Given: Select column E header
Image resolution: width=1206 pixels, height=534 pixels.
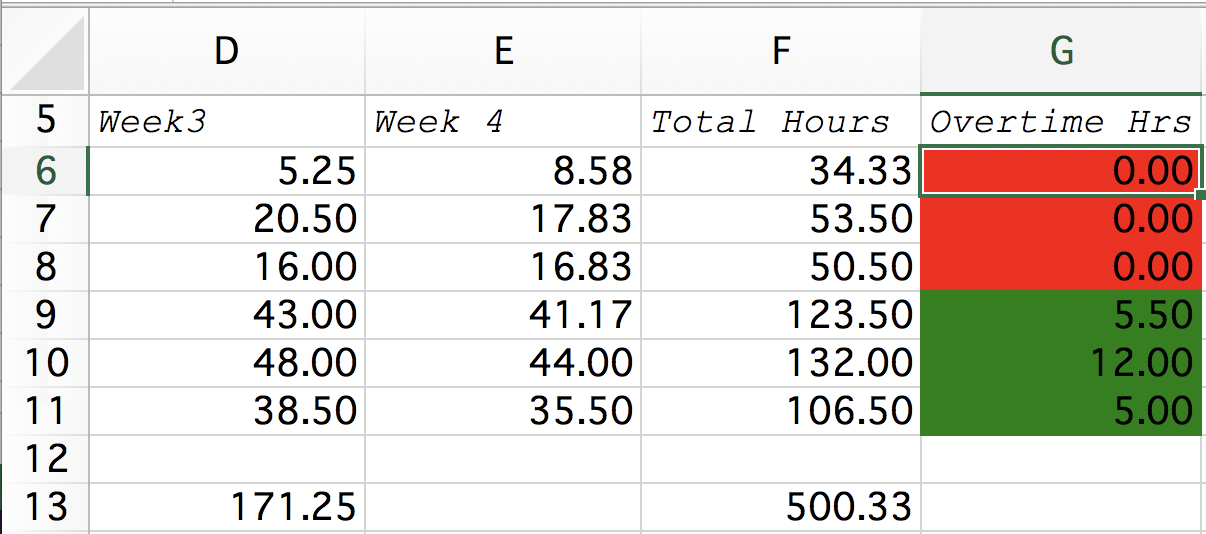Looking at the screenshot, I should [x=503, y=51].
